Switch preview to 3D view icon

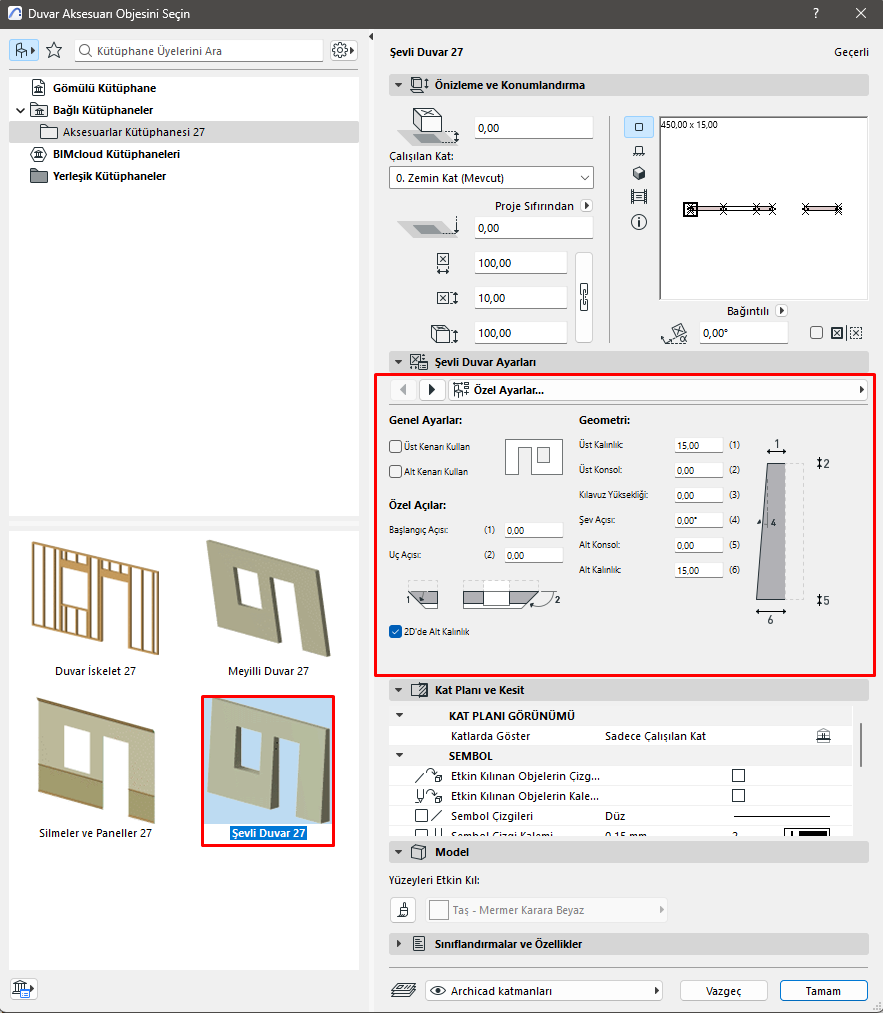[639, 174]
